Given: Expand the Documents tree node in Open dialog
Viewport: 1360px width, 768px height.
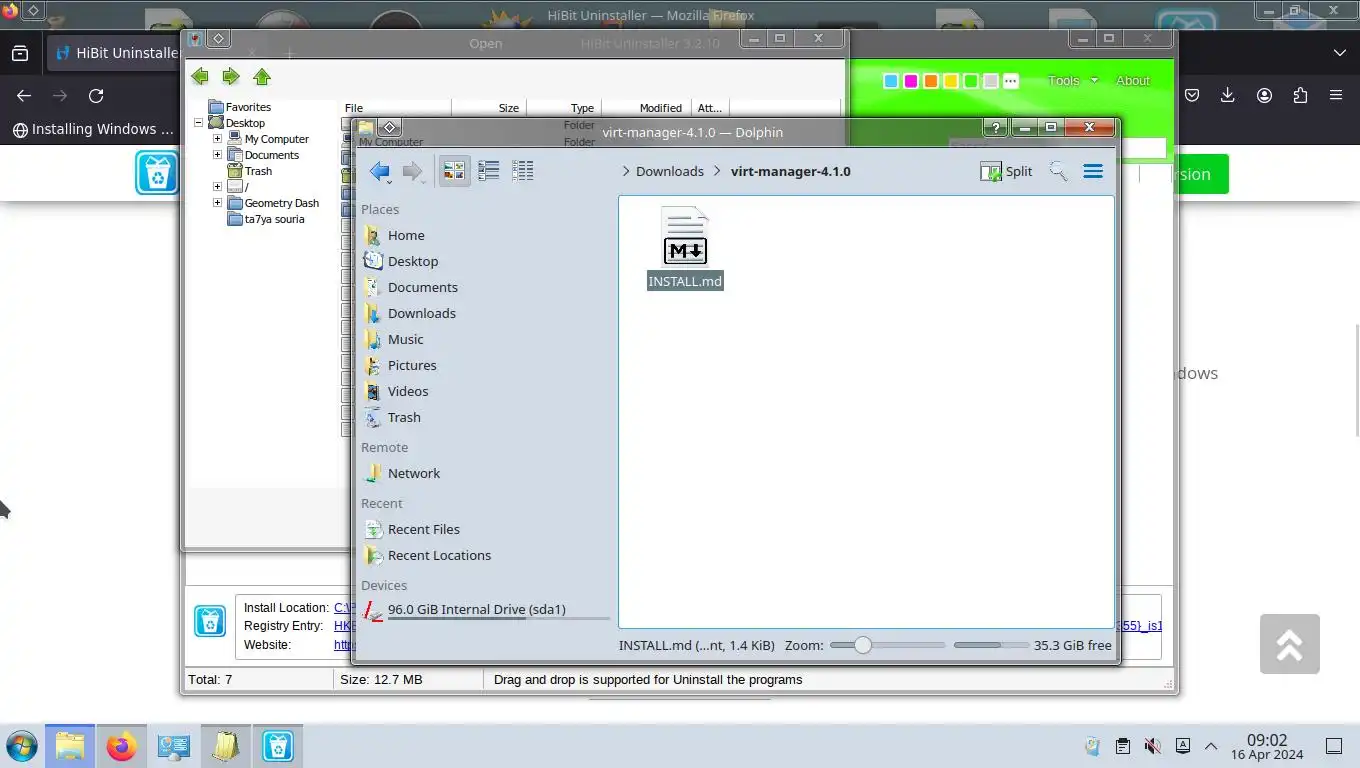Looking at the screenshot, I should 218,155.
